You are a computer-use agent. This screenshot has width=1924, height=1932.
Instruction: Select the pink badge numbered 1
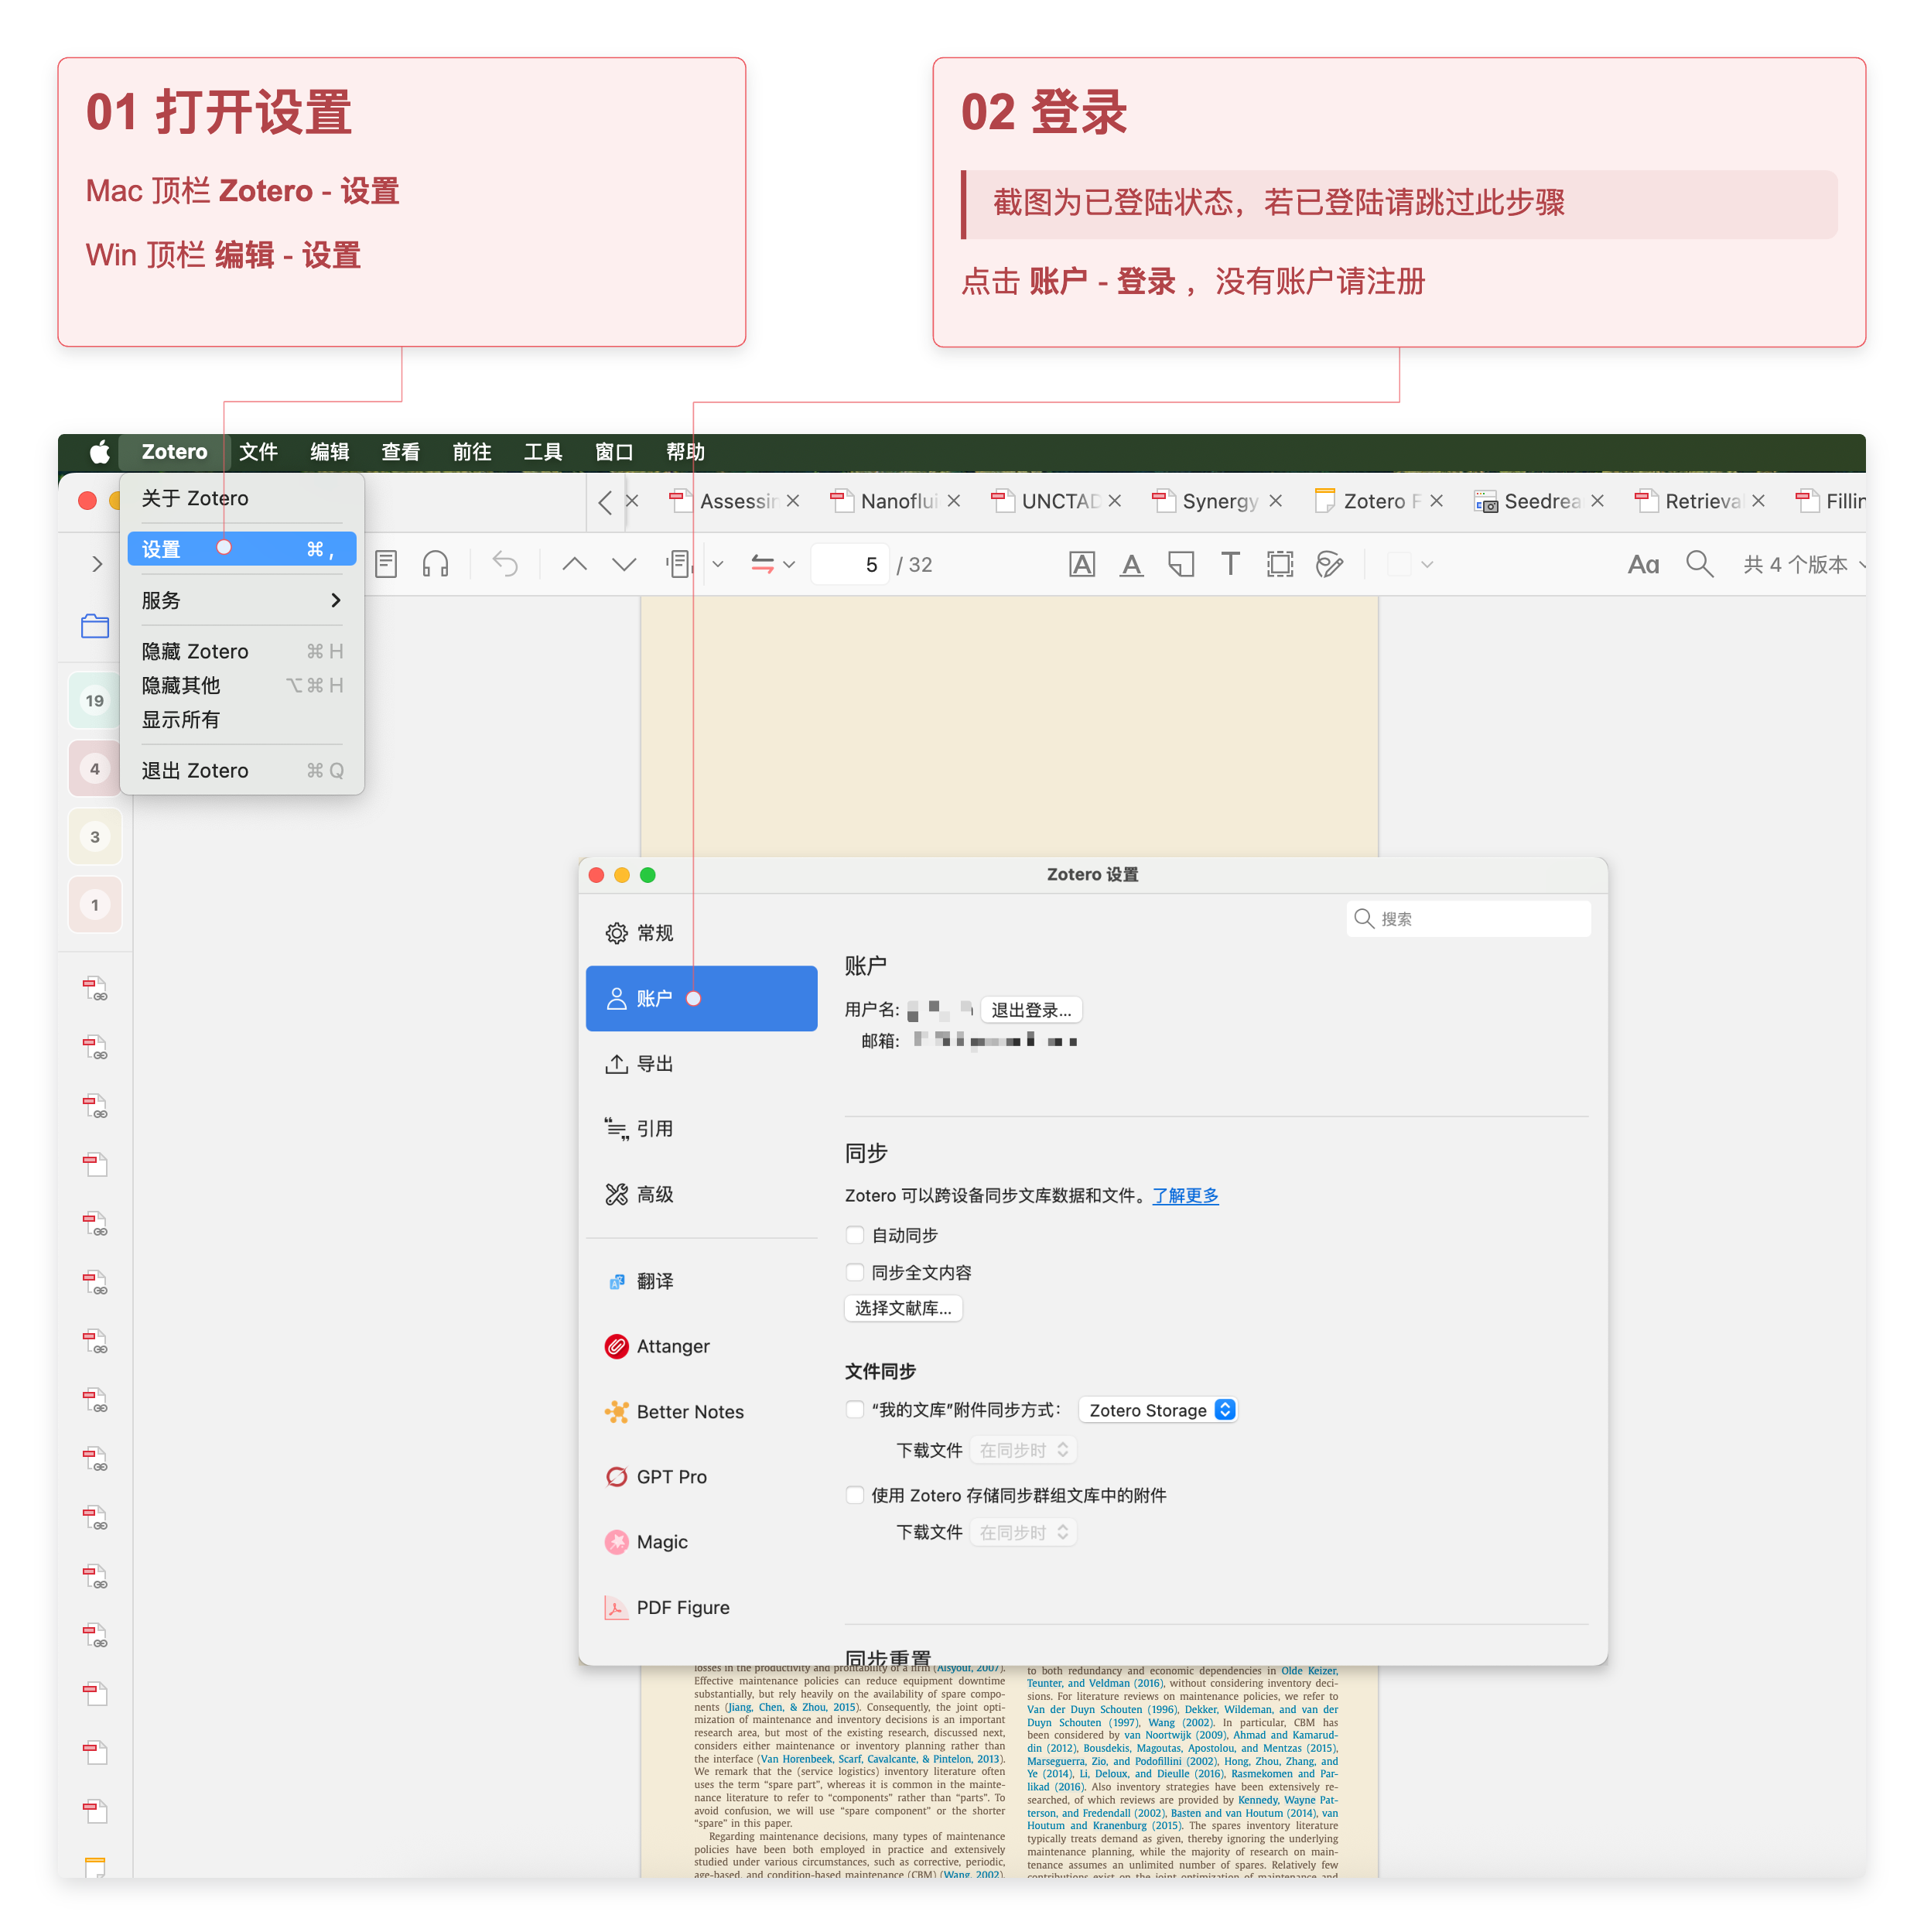(95, 905)
